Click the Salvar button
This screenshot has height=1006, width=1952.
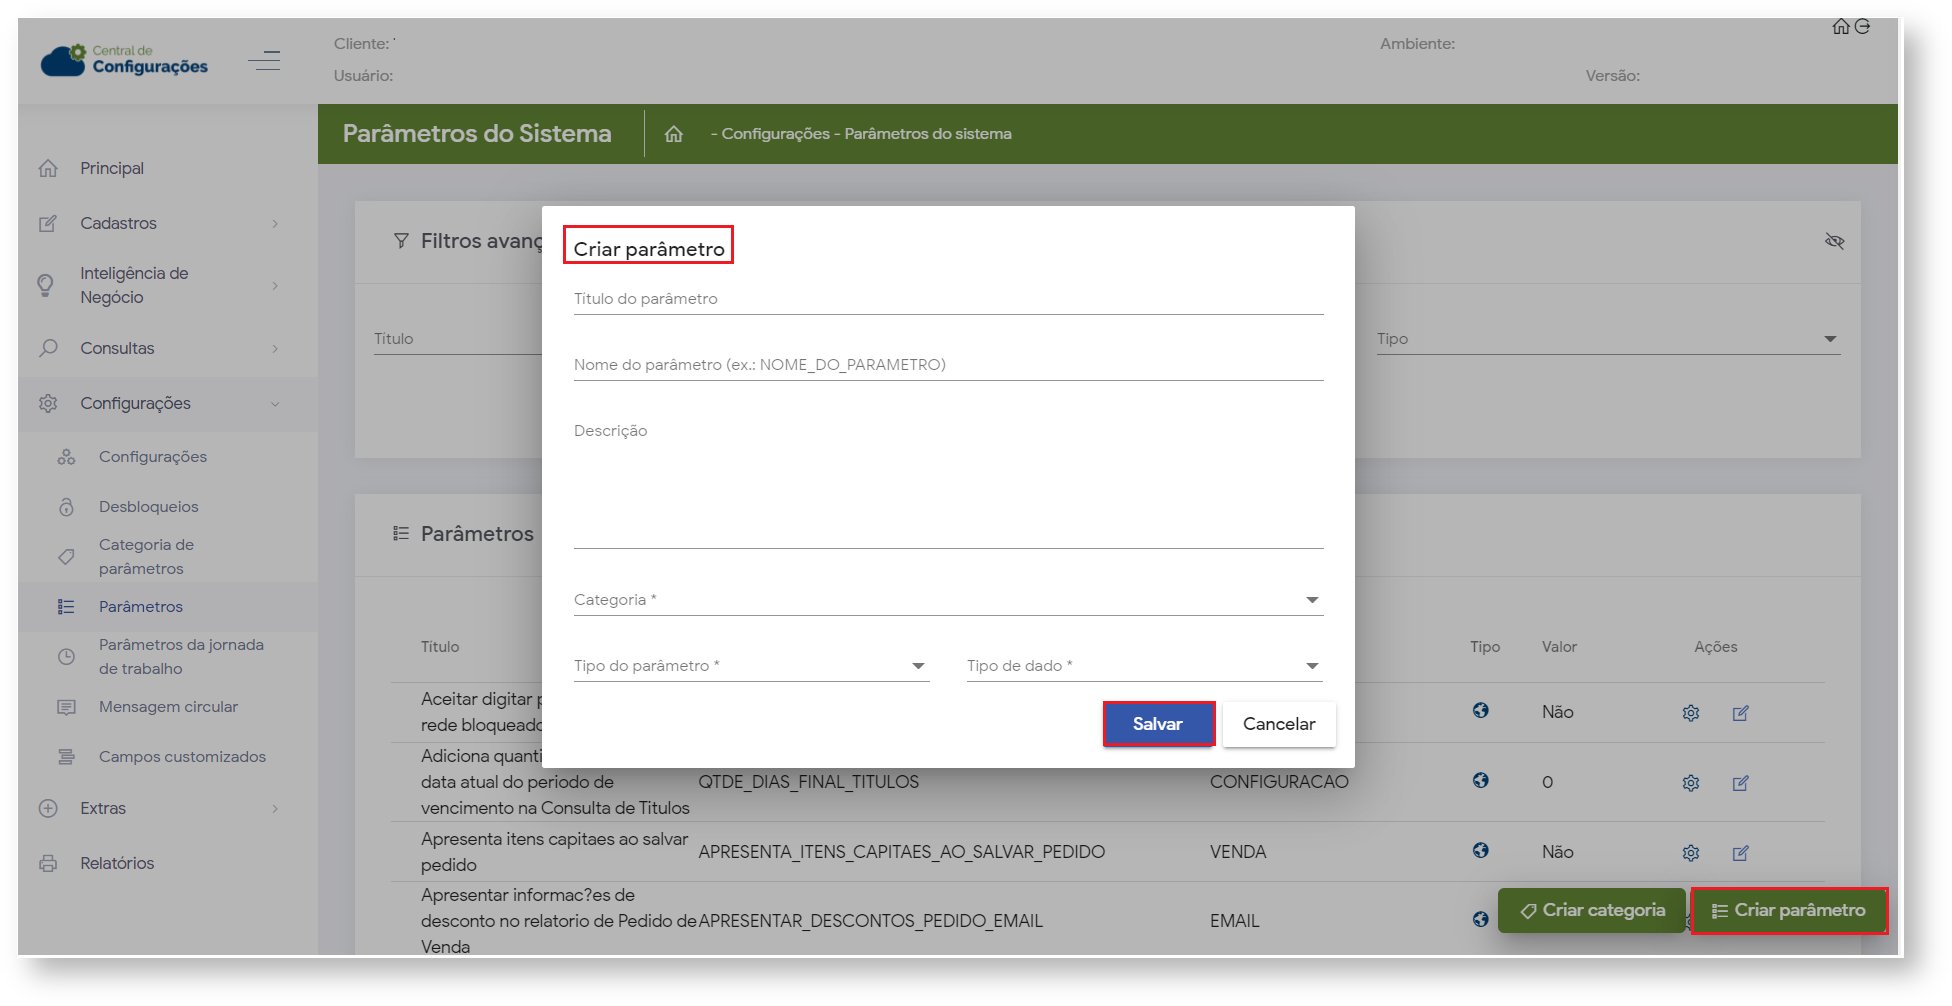[x=1158, y=724]
